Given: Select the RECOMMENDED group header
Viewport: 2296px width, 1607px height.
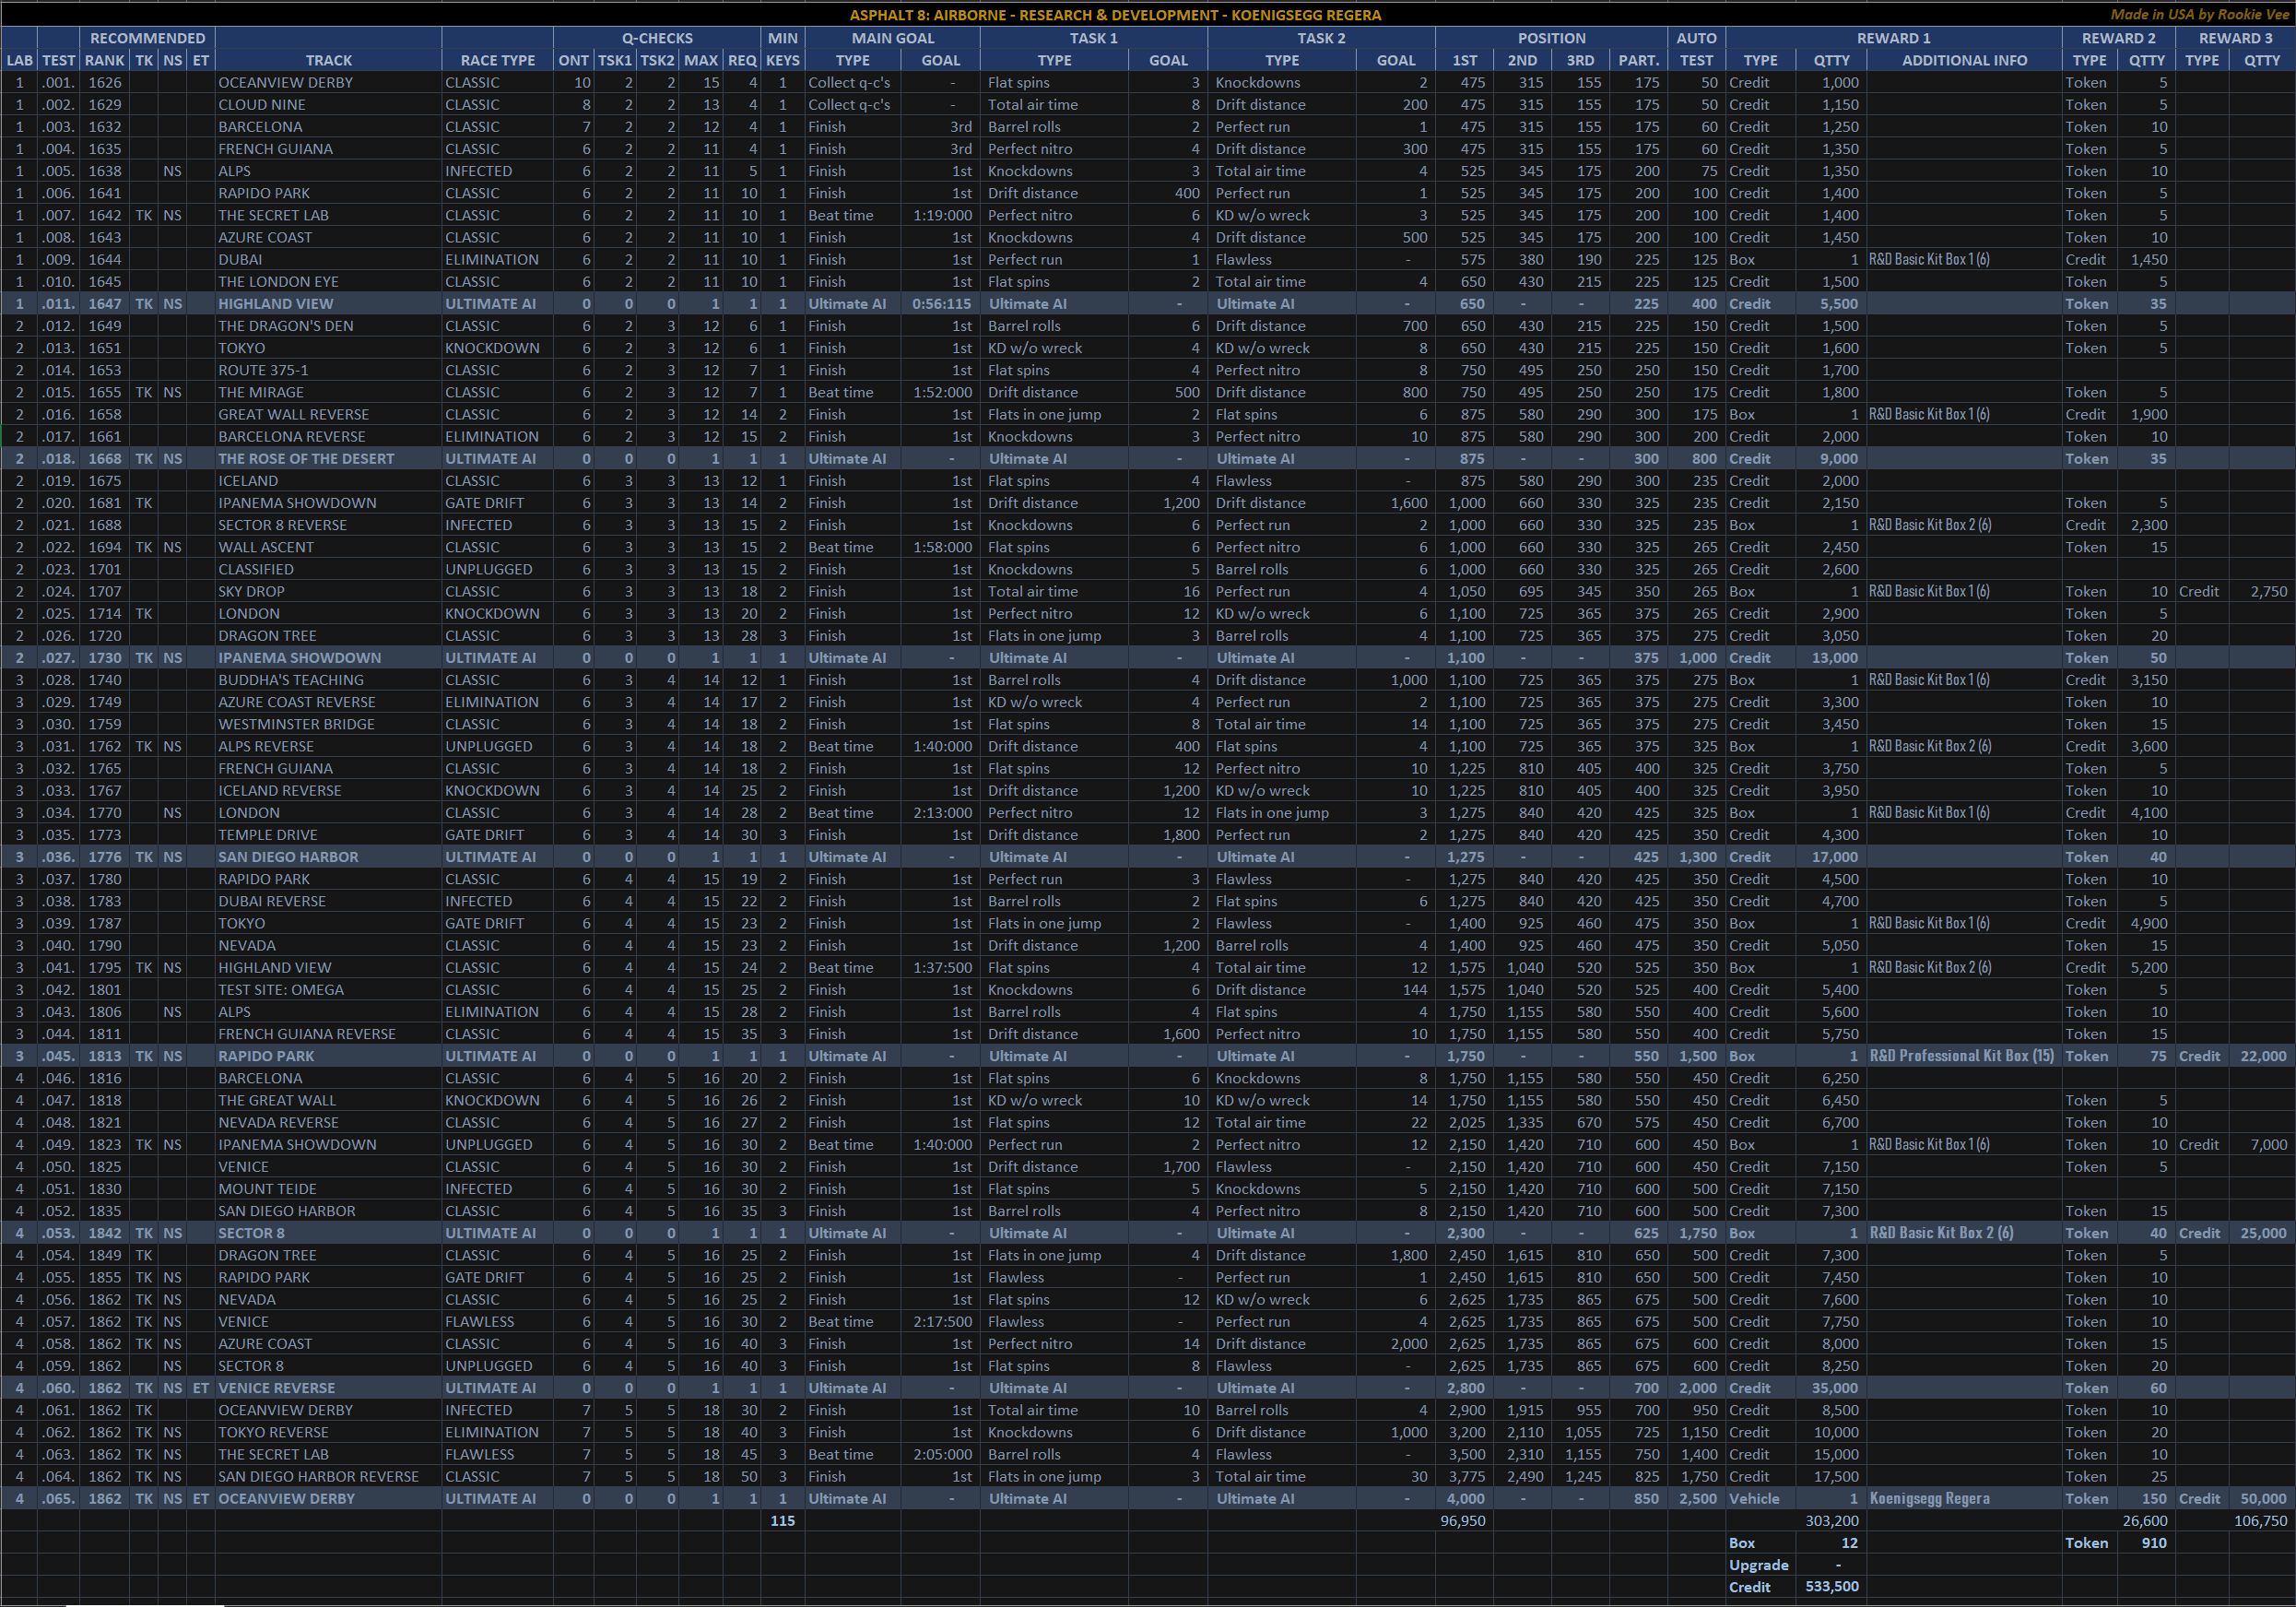Looking at the screenshot, I should coord(147,38).
